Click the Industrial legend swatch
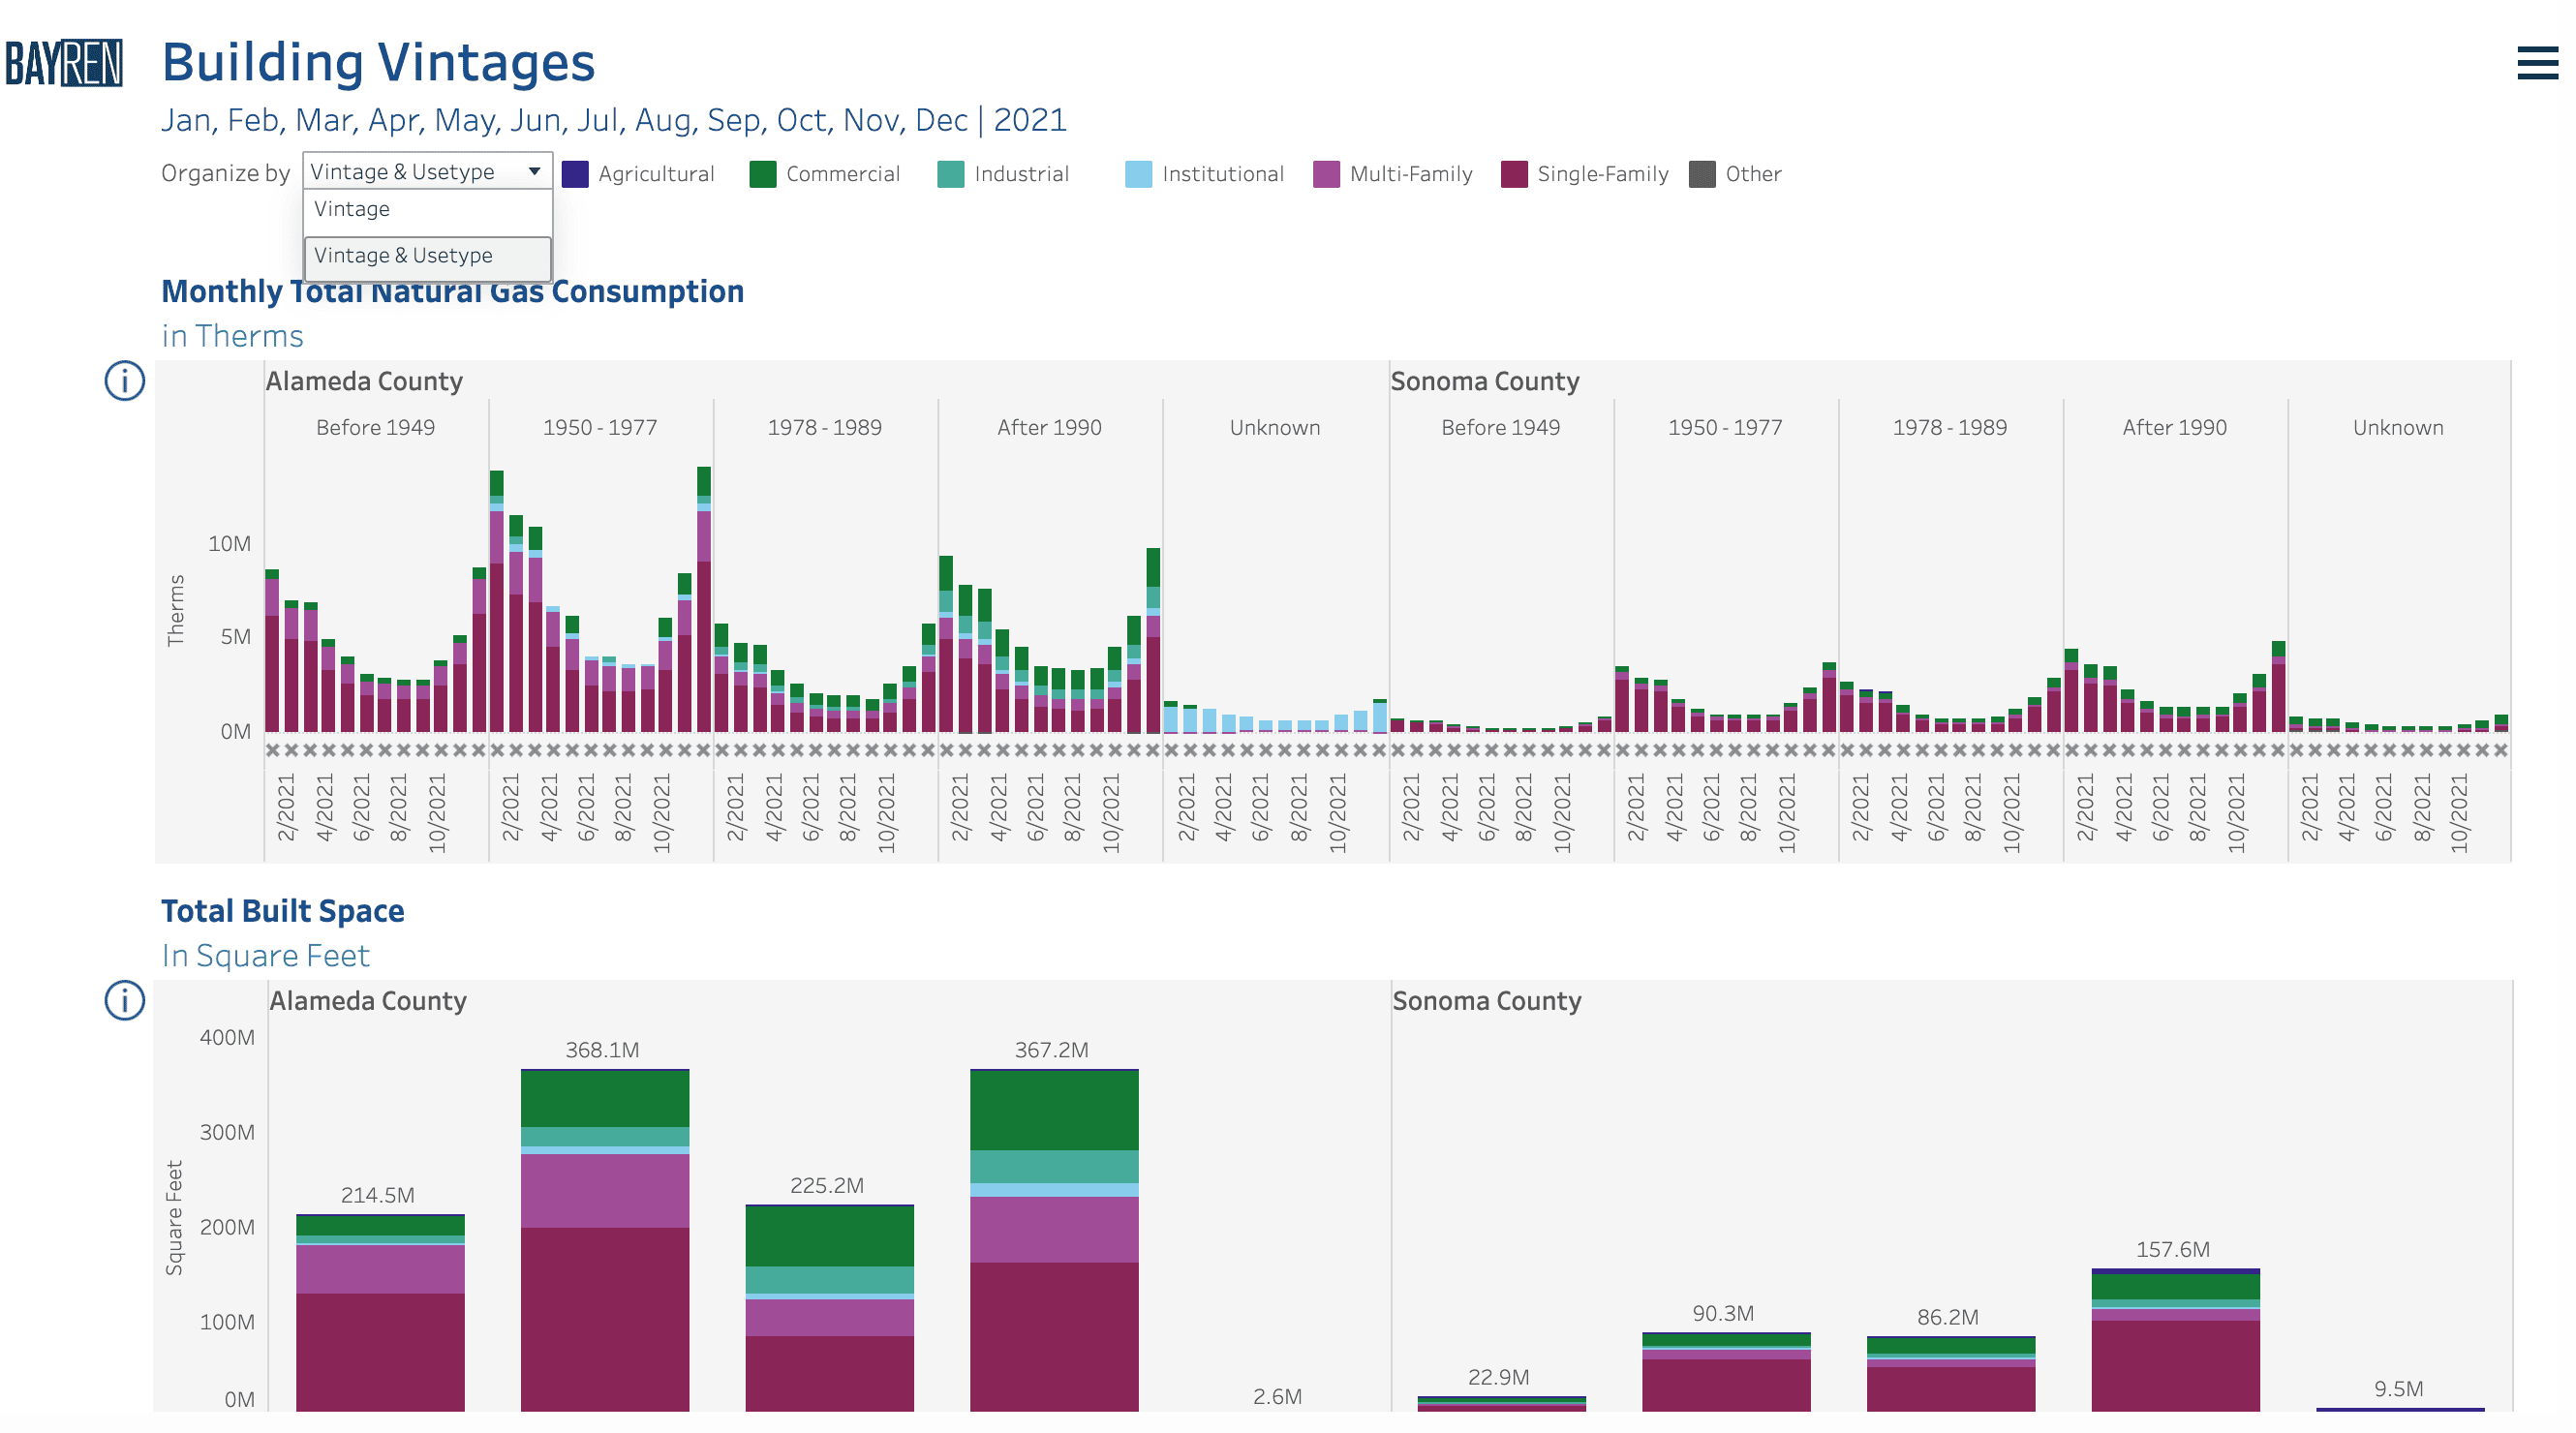The height and width of the screenshot is (1433, 2576). point(951,174)
